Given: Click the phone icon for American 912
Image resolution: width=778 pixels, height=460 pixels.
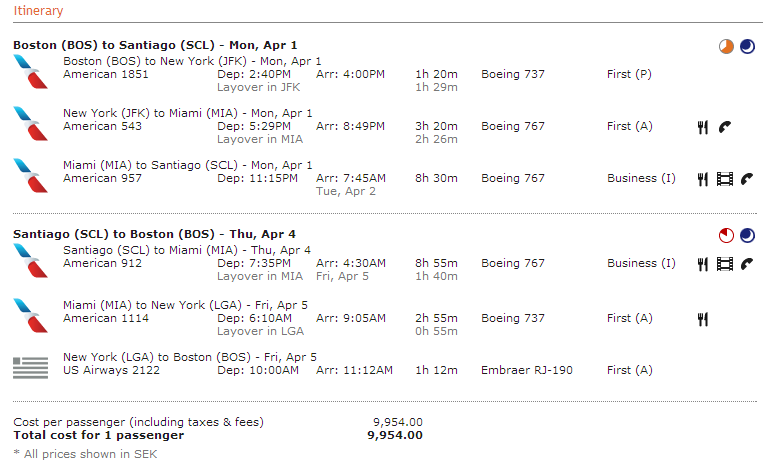Looking at the screenshot, I should [746, 264].
